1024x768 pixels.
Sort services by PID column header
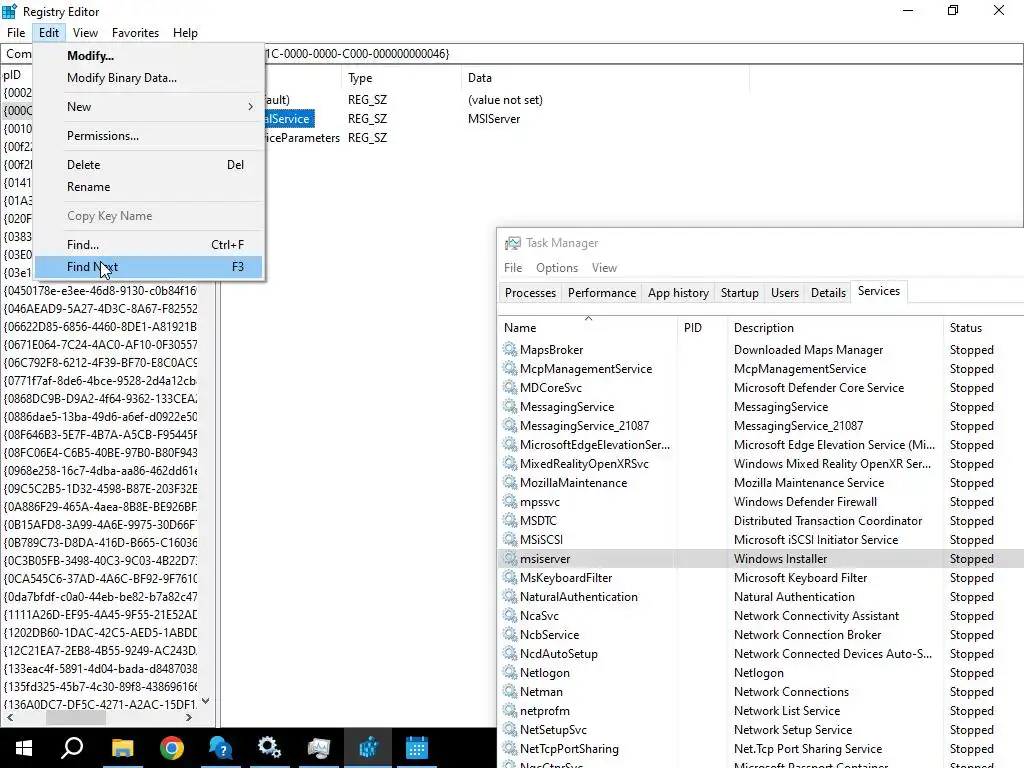(703, 328)
